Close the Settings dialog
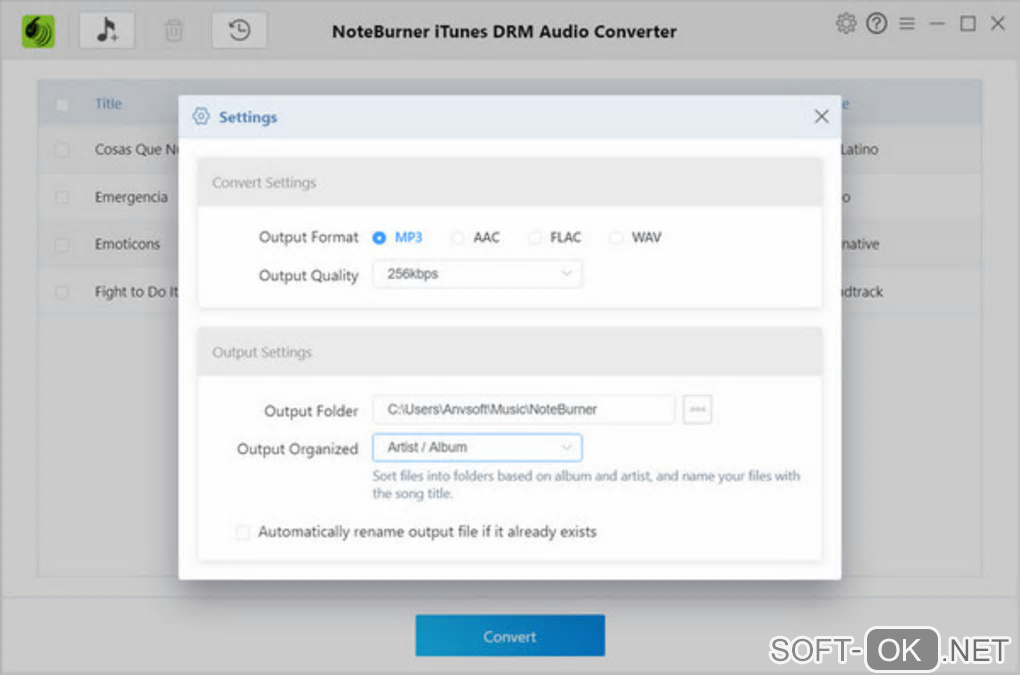The width and height of the screenshot is (1020, 675). [822, 116]
